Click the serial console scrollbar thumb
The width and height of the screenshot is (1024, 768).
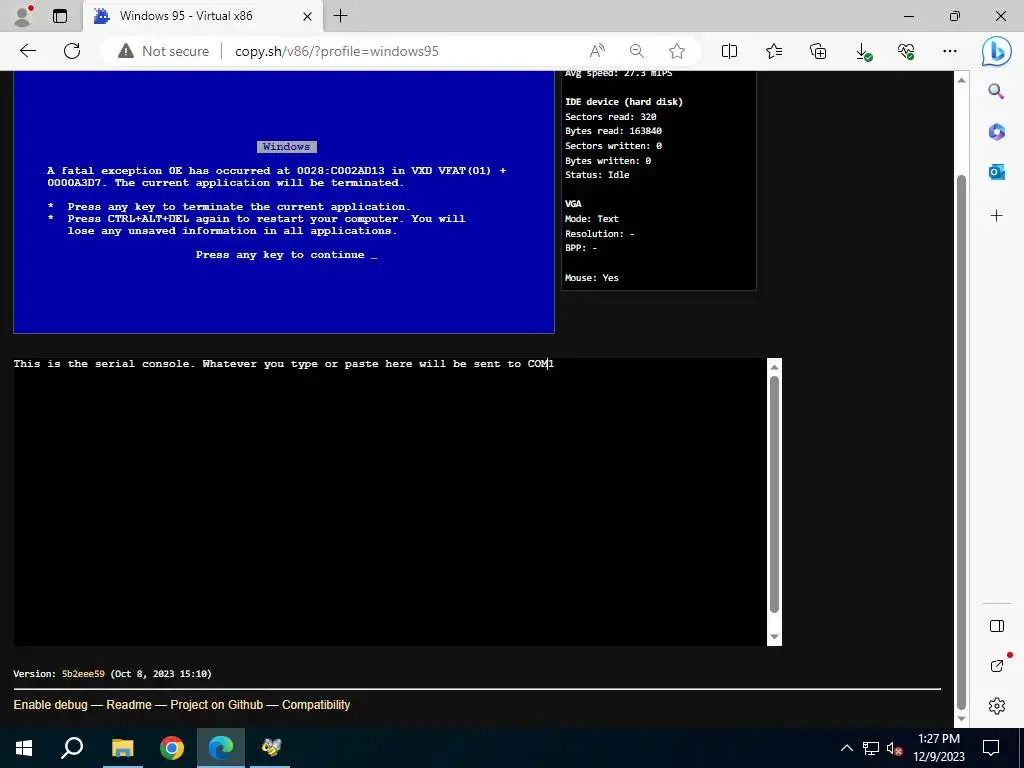pyautogui.click(x=775, y=494)
